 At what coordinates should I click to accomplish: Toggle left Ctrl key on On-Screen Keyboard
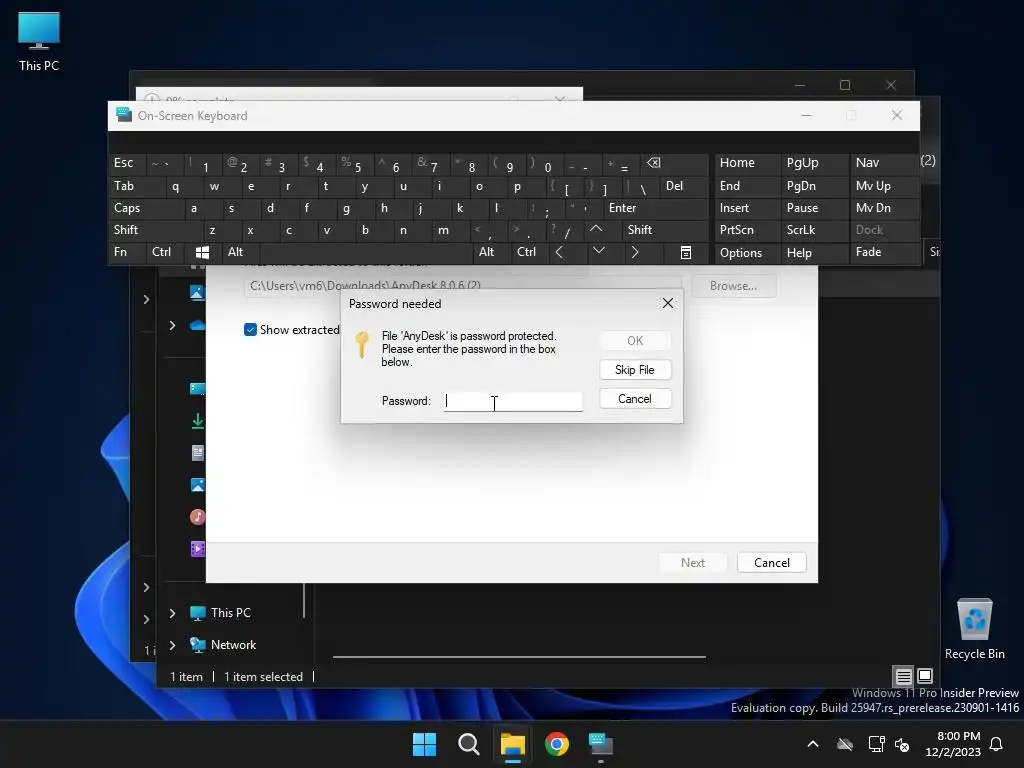[165, 252]
